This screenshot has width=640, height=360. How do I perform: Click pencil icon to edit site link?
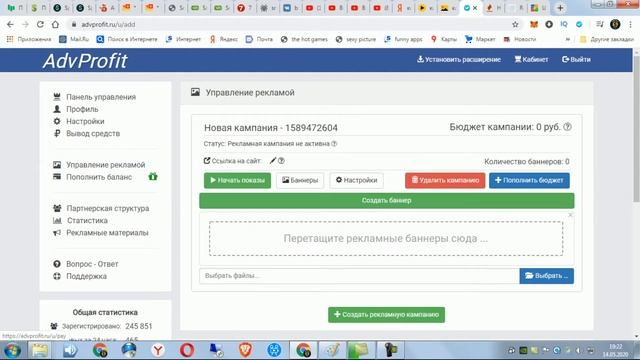point(273,161)
